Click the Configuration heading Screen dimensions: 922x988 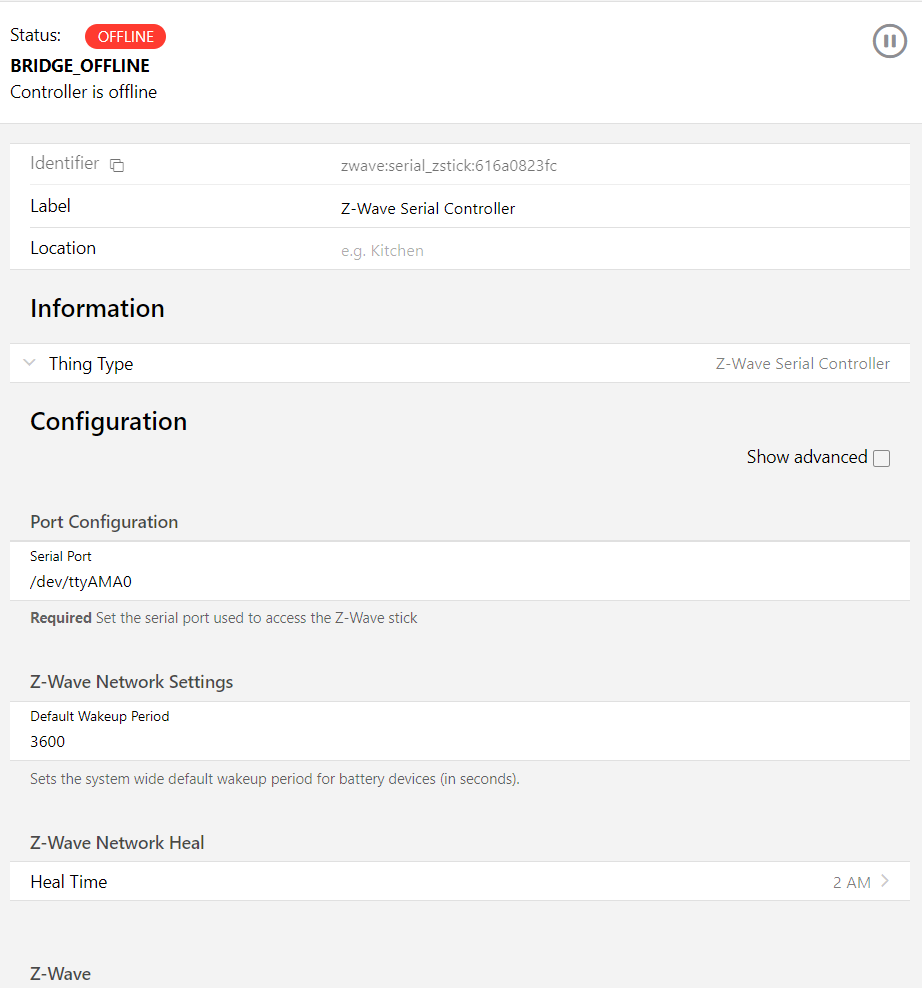click(108, 421)
